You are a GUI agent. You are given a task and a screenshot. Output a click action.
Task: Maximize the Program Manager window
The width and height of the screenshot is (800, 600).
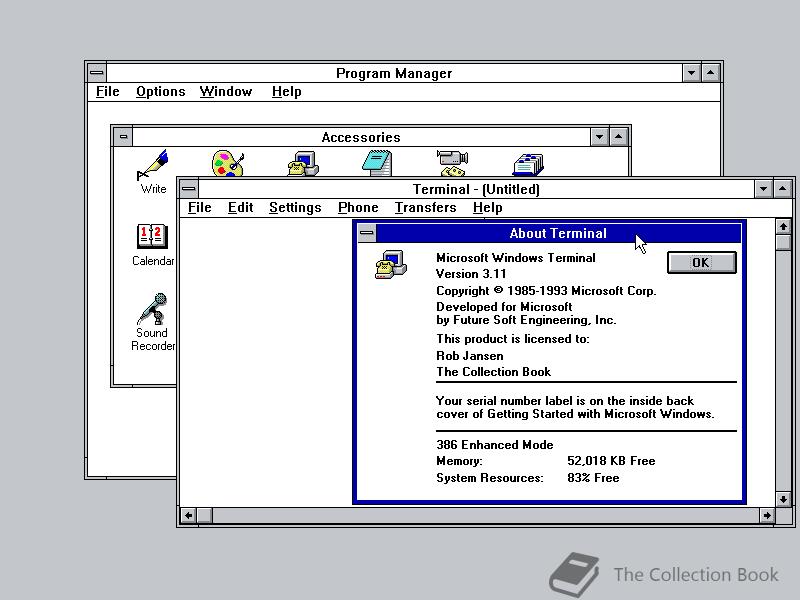tap(711, 73)
